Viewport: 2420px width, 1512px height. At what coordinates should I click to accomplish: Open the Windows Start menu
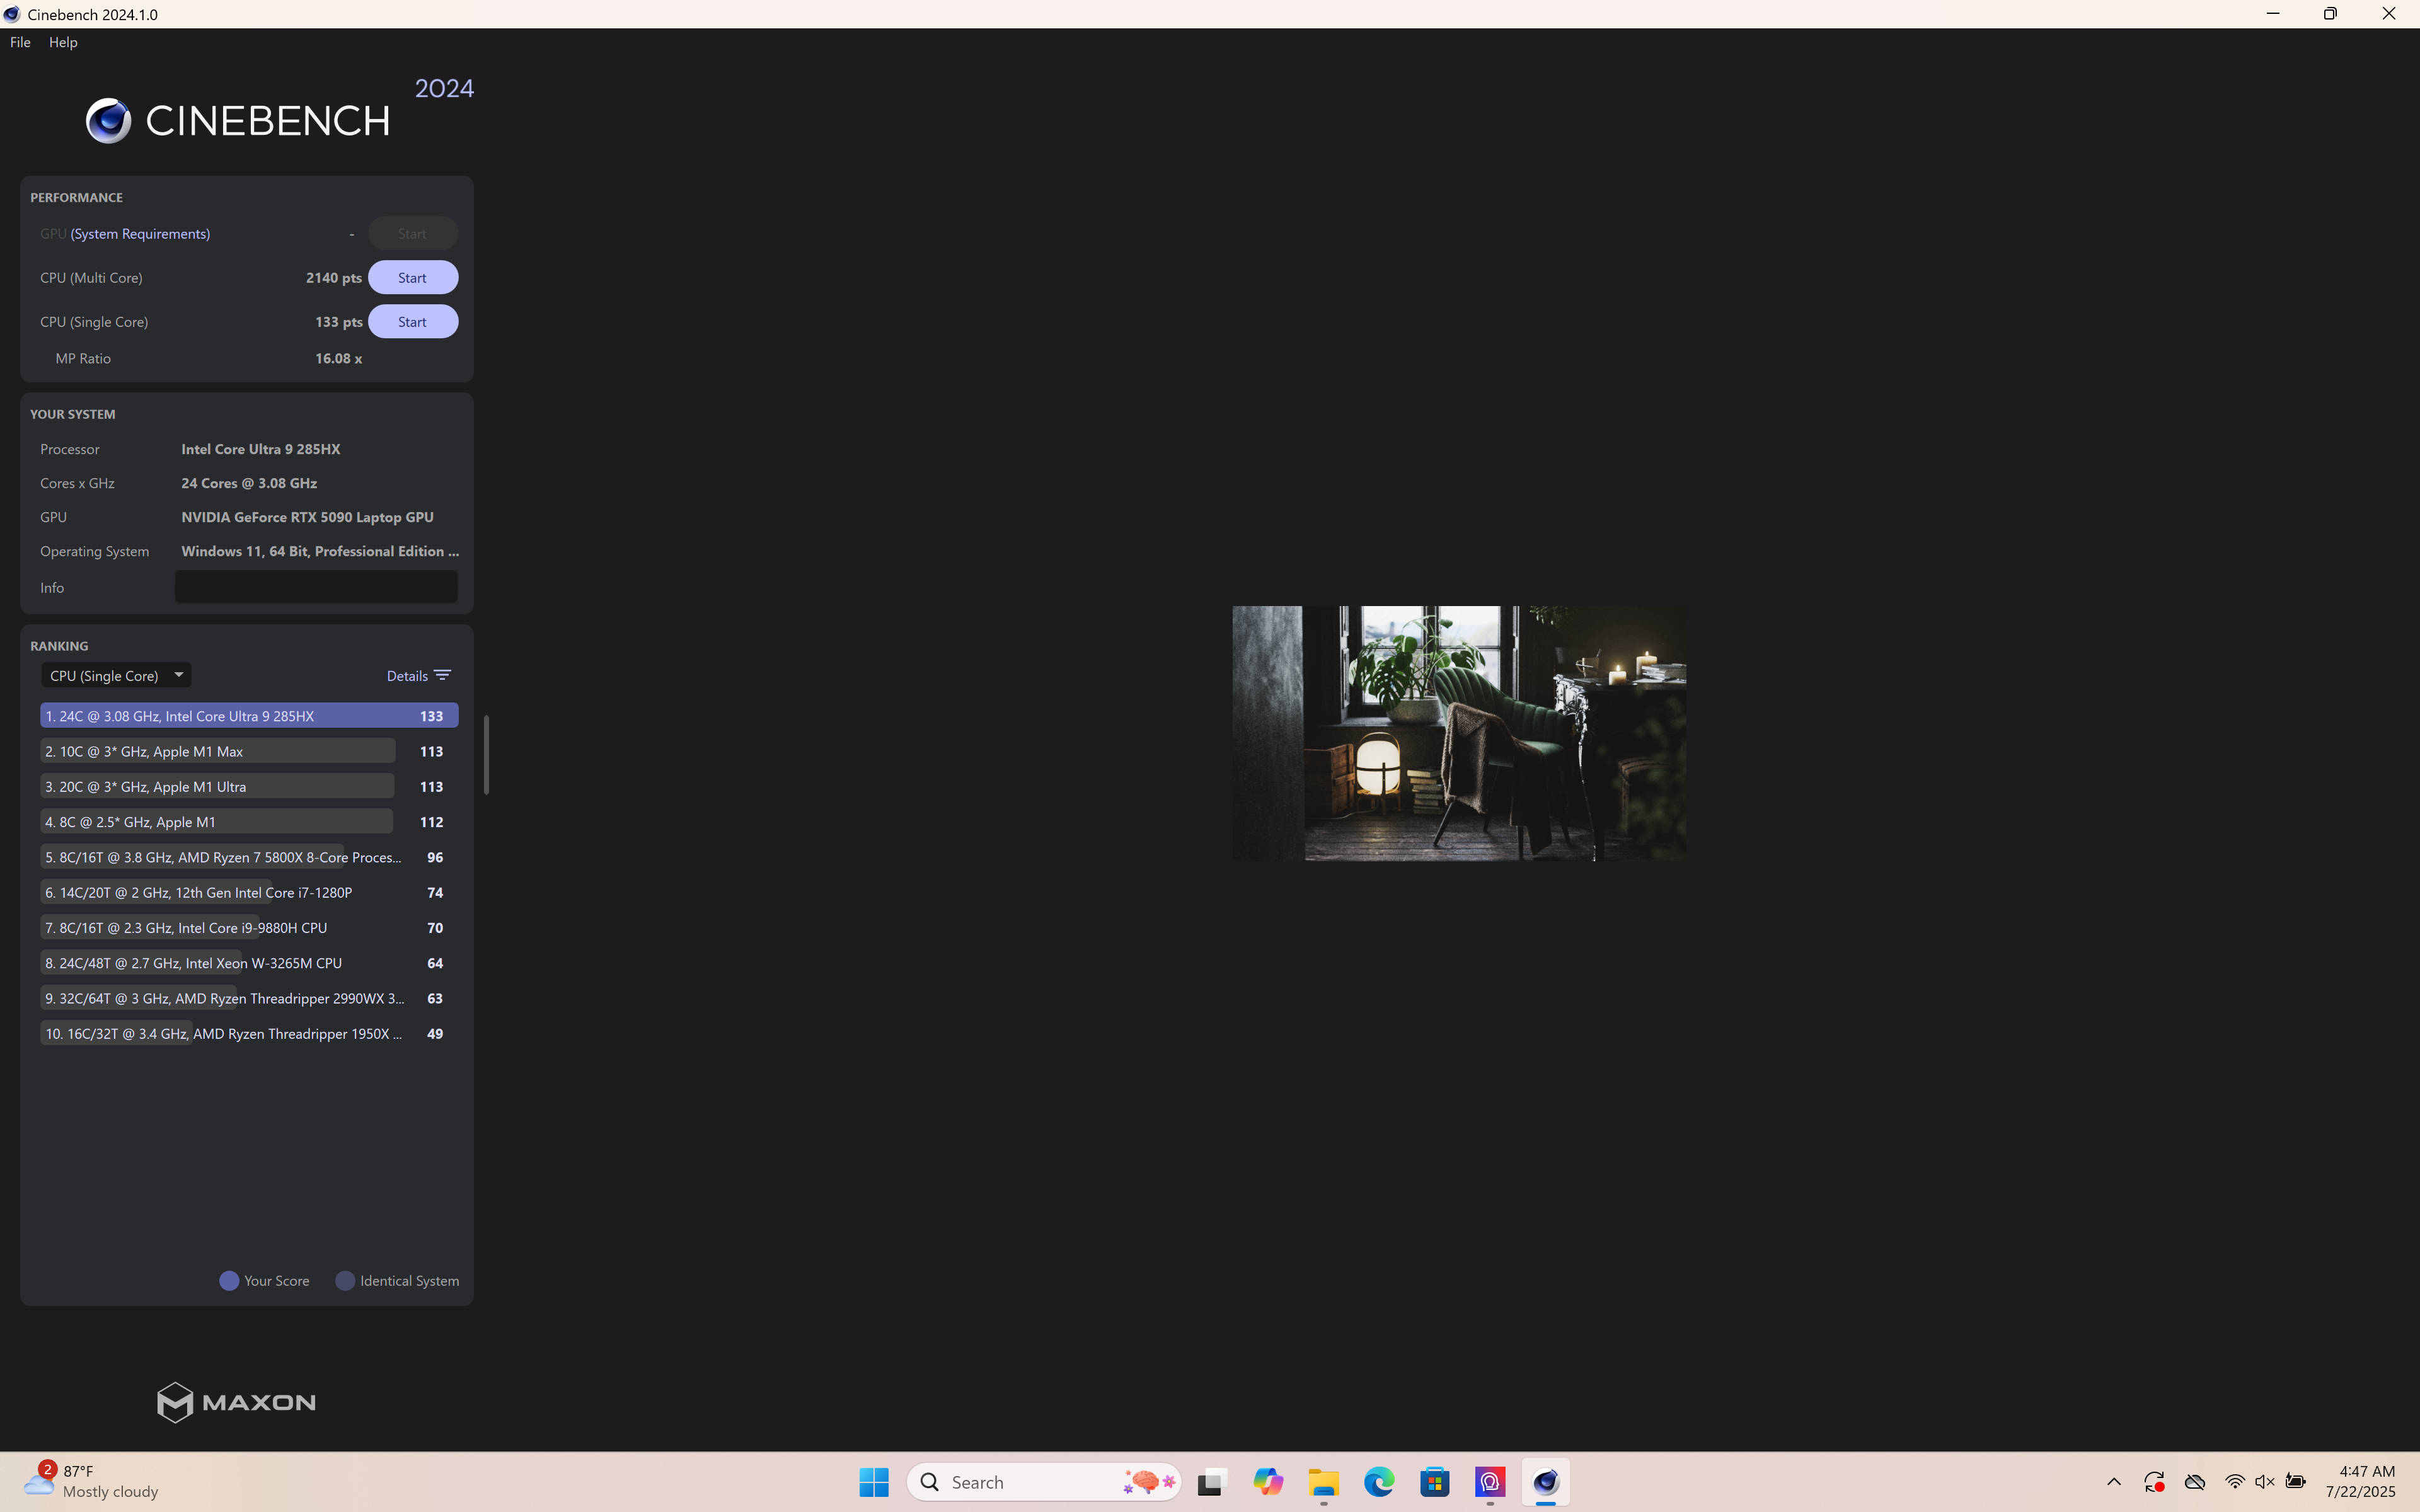coord(874,1482)
